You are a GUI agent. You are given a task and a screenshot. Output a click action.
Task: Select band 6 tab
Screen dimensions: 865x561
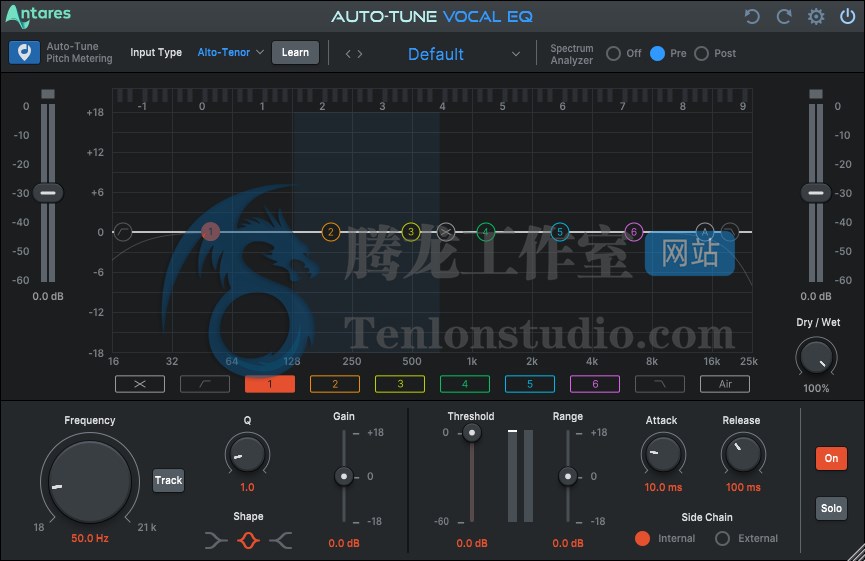595,384
